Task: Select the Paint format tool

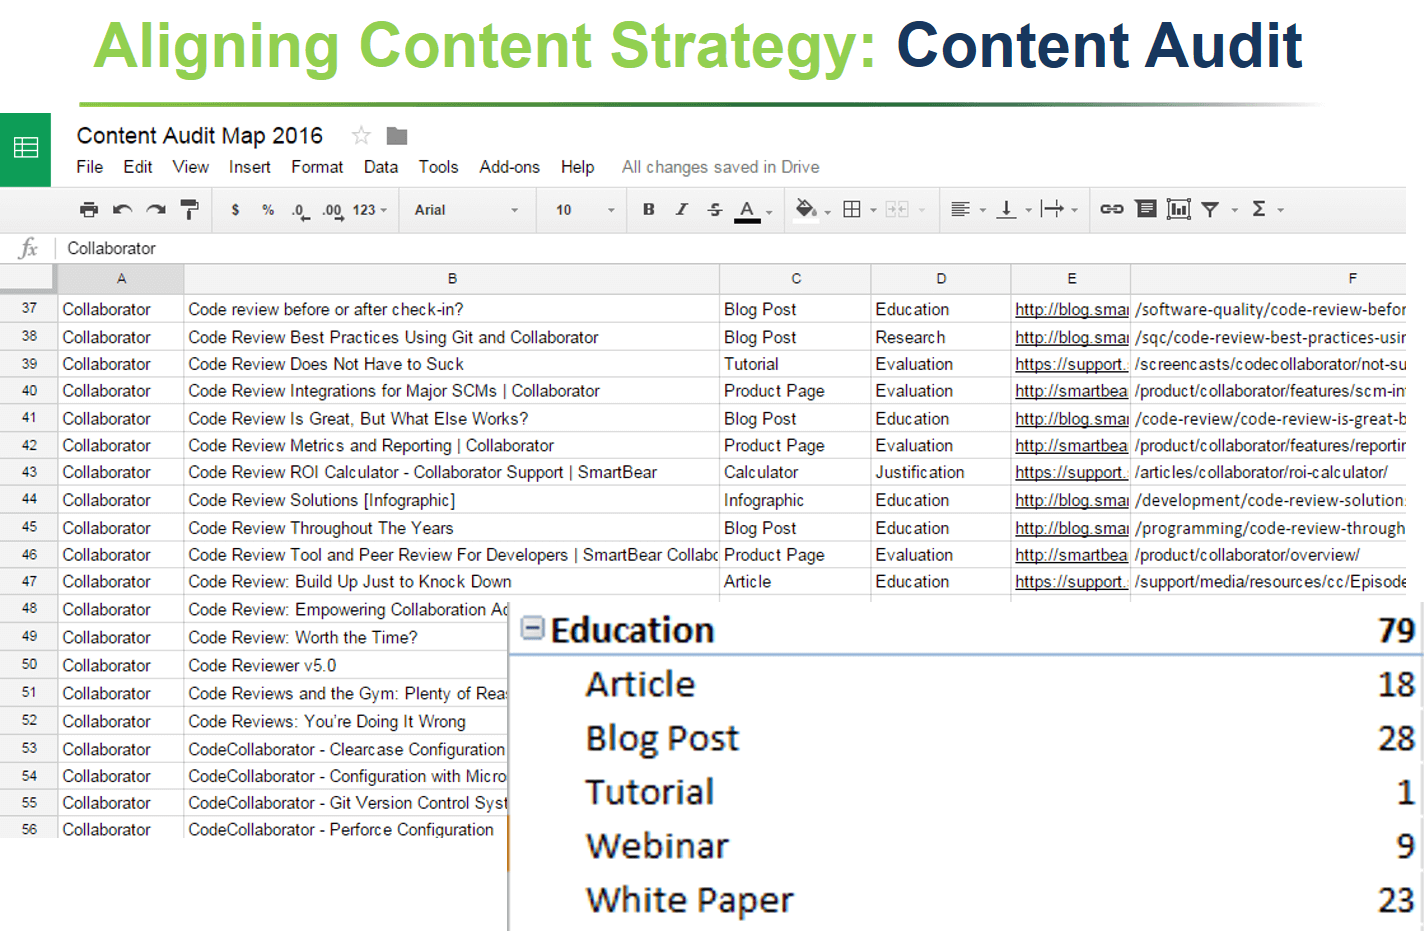Action: point(189,209)
